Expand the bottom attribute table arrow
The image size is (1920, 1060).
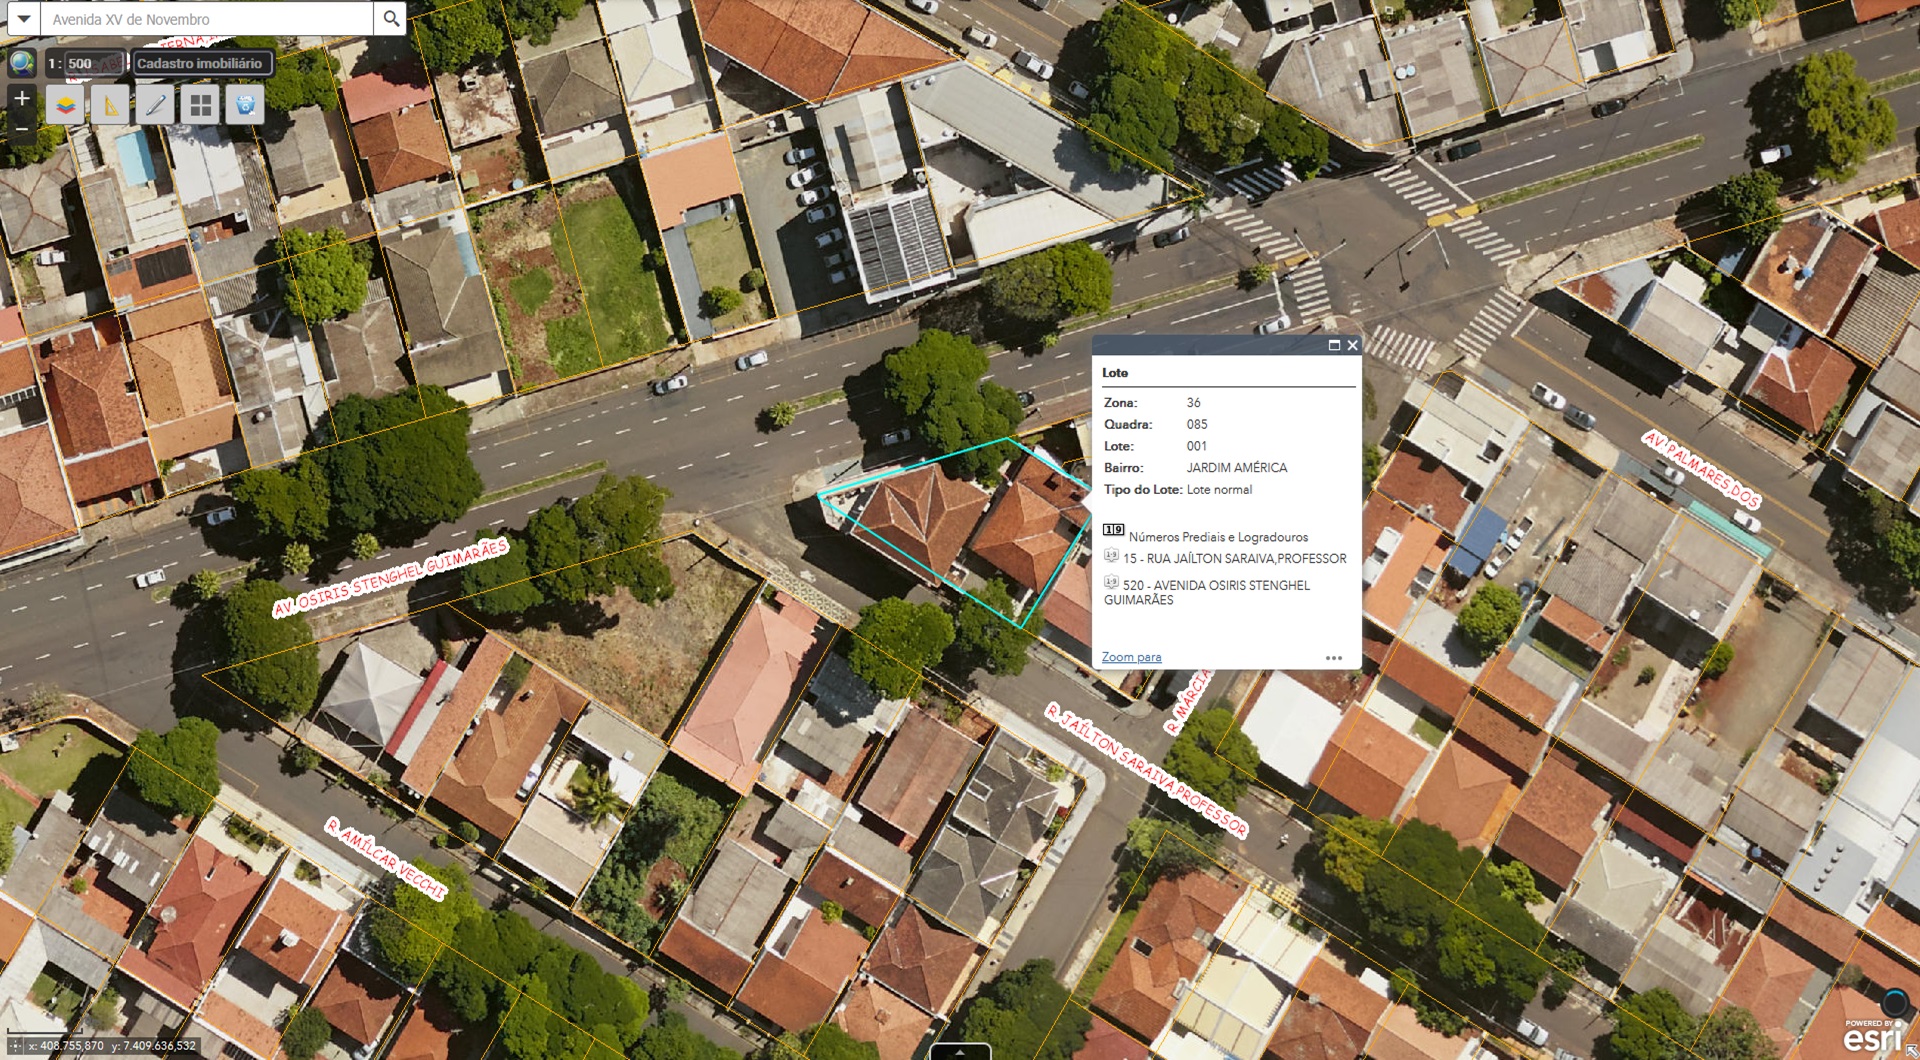pos(960,1052)
